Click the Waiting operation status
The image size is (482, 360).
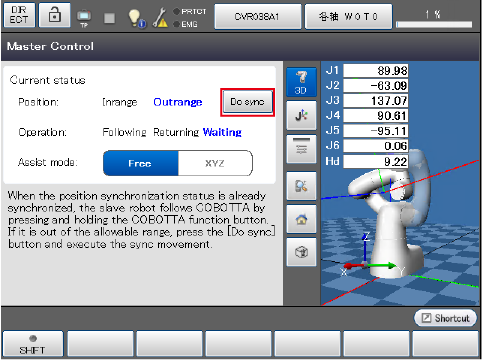(222, 132)
